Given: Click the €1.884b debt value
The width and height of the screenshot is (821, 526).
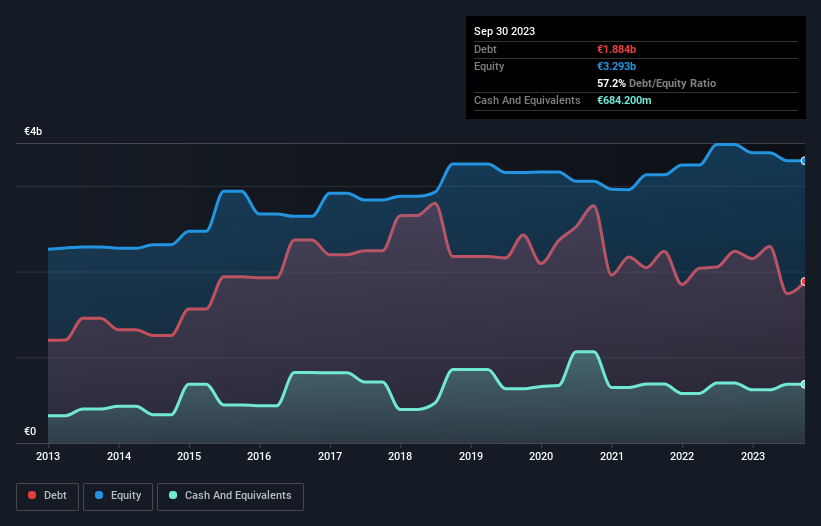Looking at the screenshot, I should tap(616, 49).
